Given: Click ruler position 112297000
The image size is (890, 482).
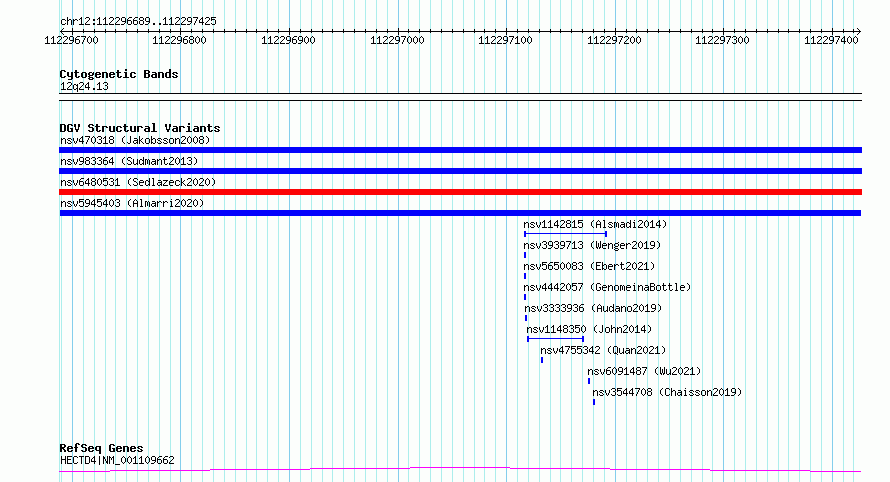Looking at the screenshot, I should [x=397, y=40].
